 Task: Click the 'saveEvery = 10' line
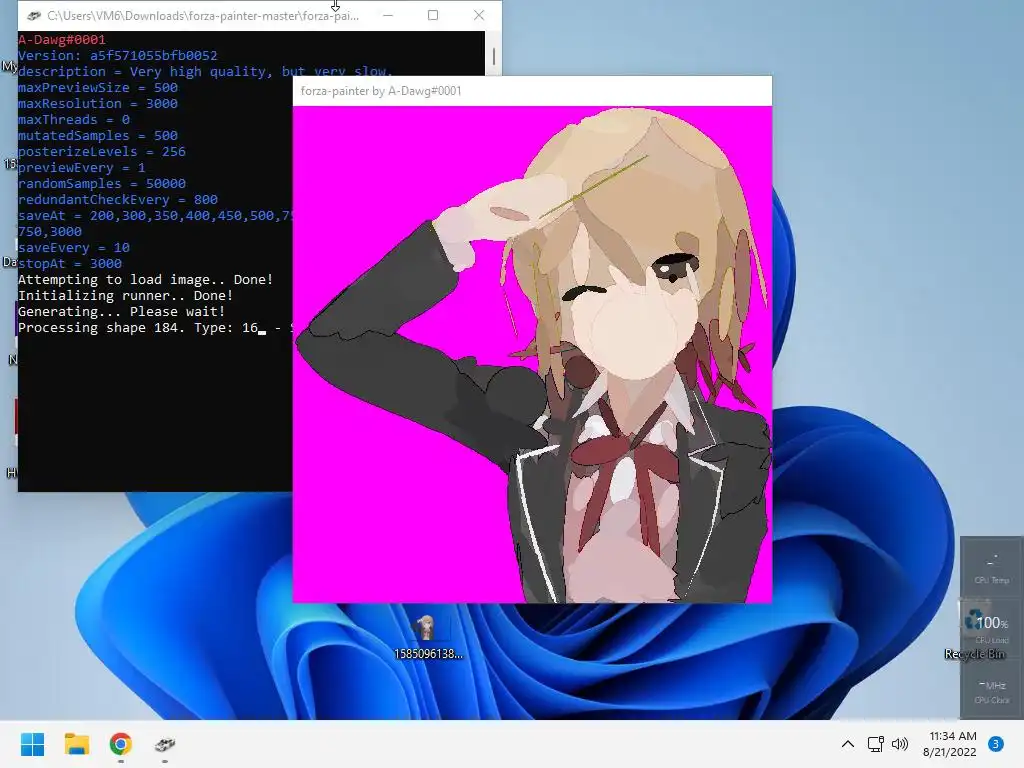(74, 248)
